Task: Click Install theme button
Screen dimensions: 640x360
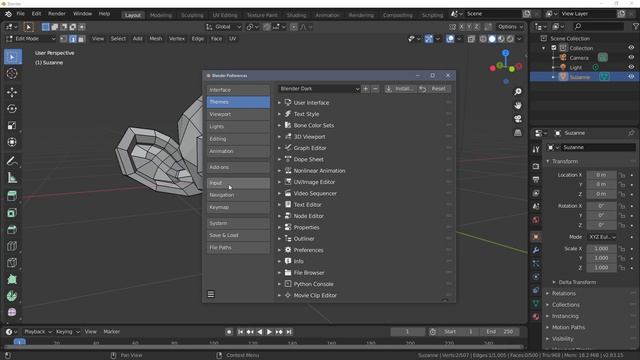Action: (x=400, y=89)
